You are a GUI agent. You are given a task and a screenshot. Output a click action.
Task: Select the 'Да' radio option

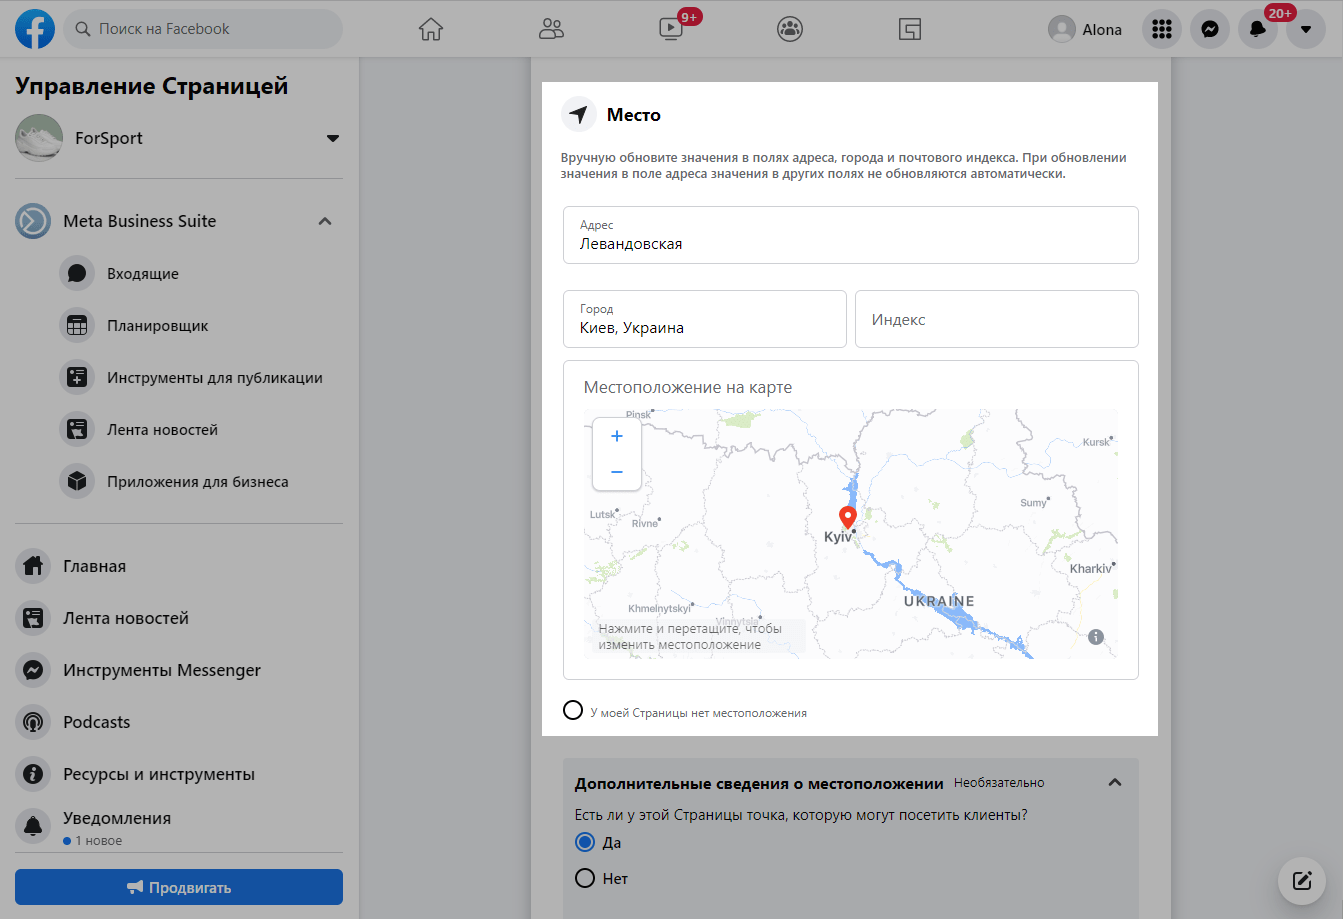[x=586, y=843]
